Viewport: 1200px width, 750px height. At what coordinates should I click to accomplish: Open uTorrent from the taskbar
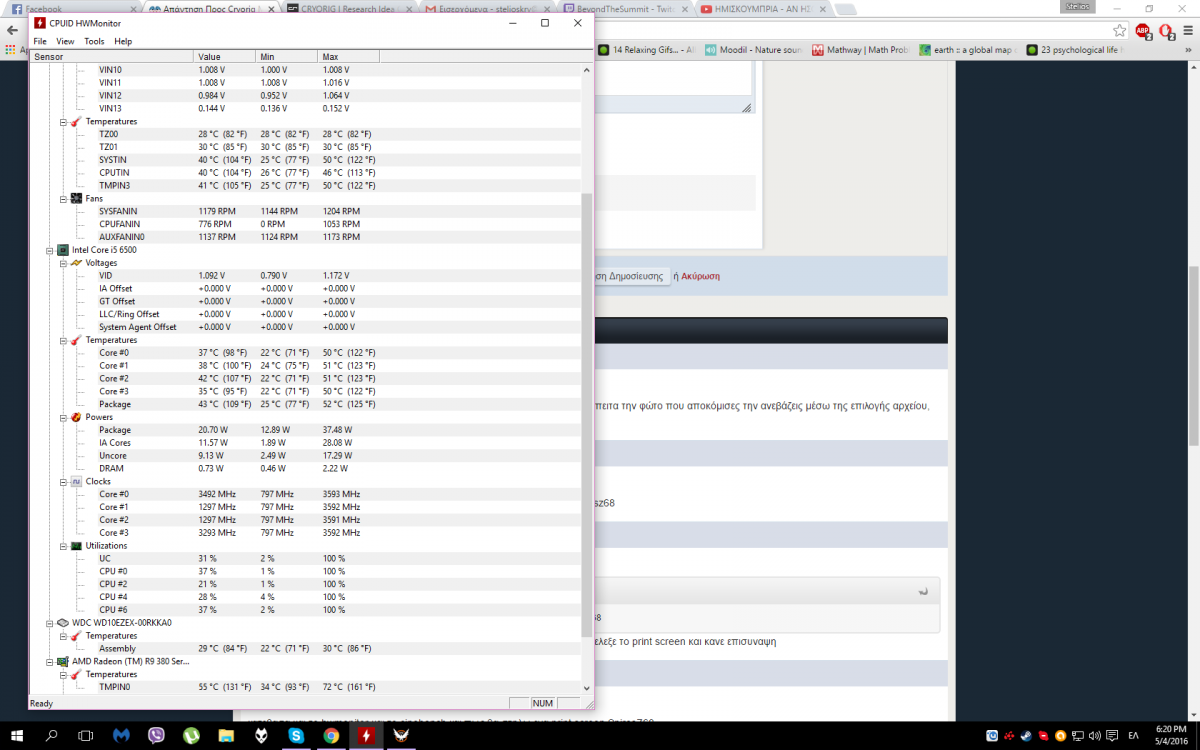tap(192, 735)
